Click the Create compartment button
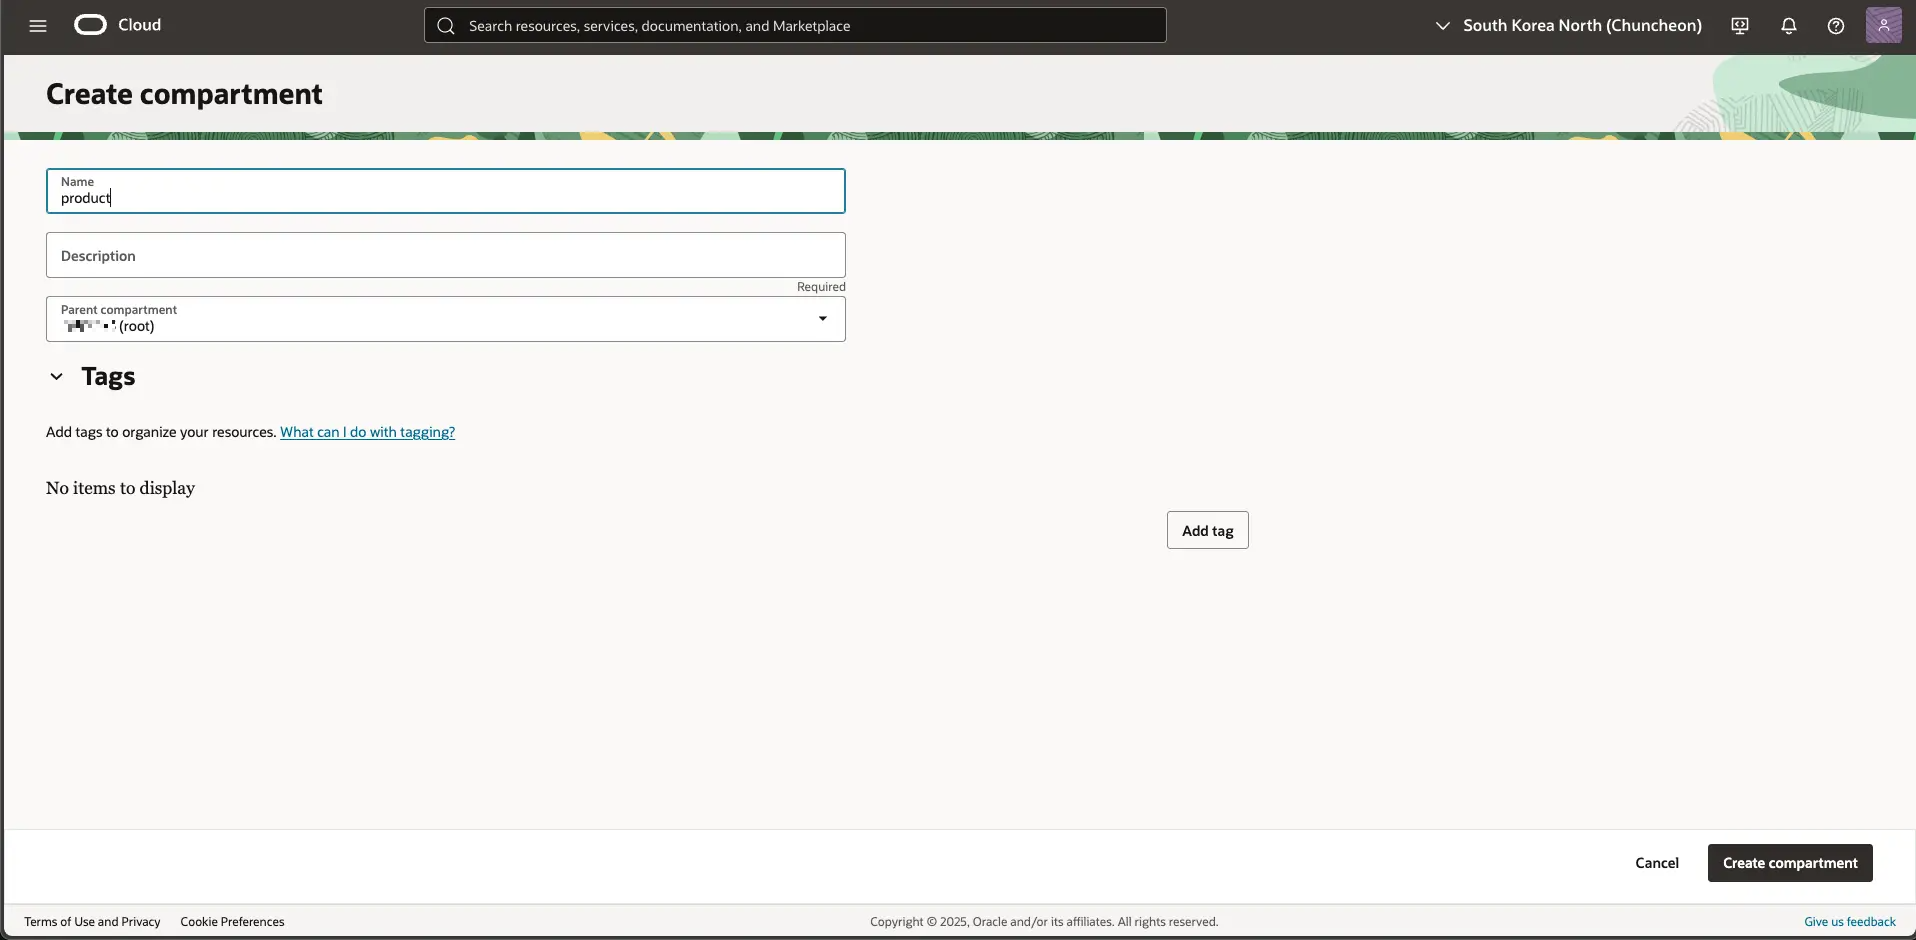 coord(1790,863)
